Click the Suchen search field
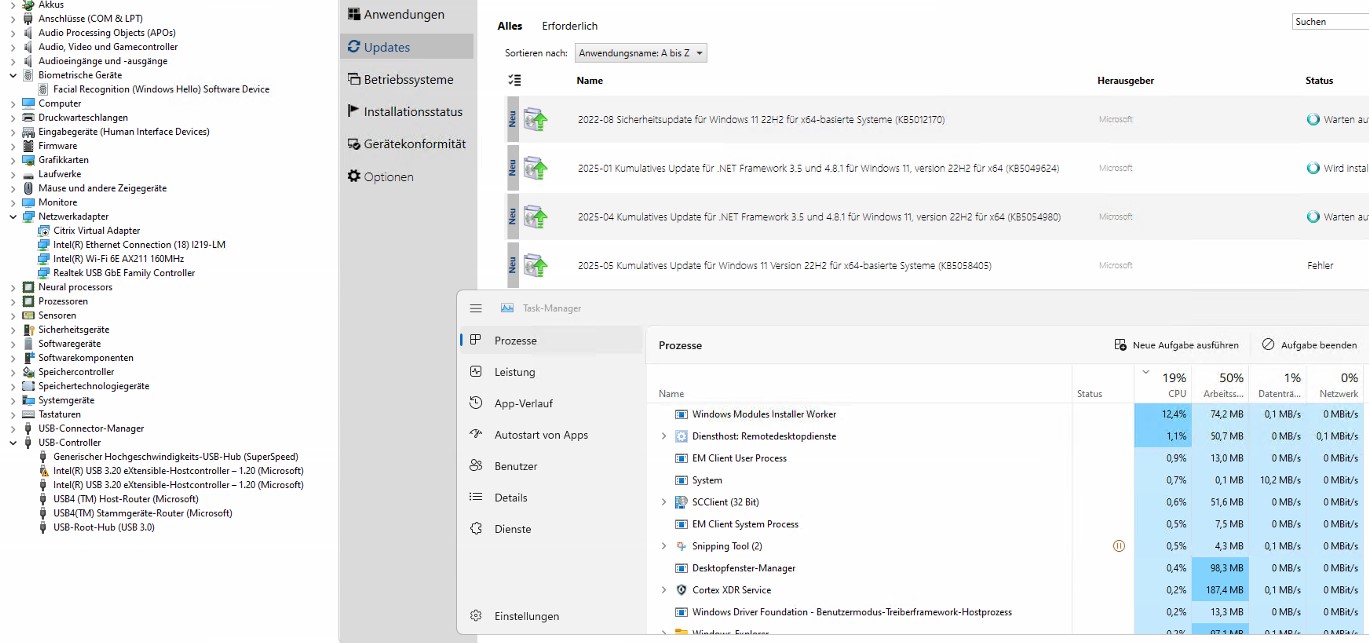Viewport: 1369px width, 643px height. [1329, 21]
